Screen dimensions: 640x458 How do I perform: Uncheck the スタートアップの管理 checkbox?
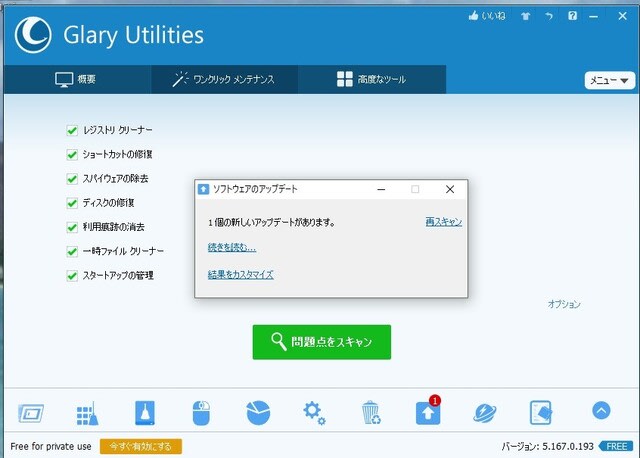tap(72, 276)
